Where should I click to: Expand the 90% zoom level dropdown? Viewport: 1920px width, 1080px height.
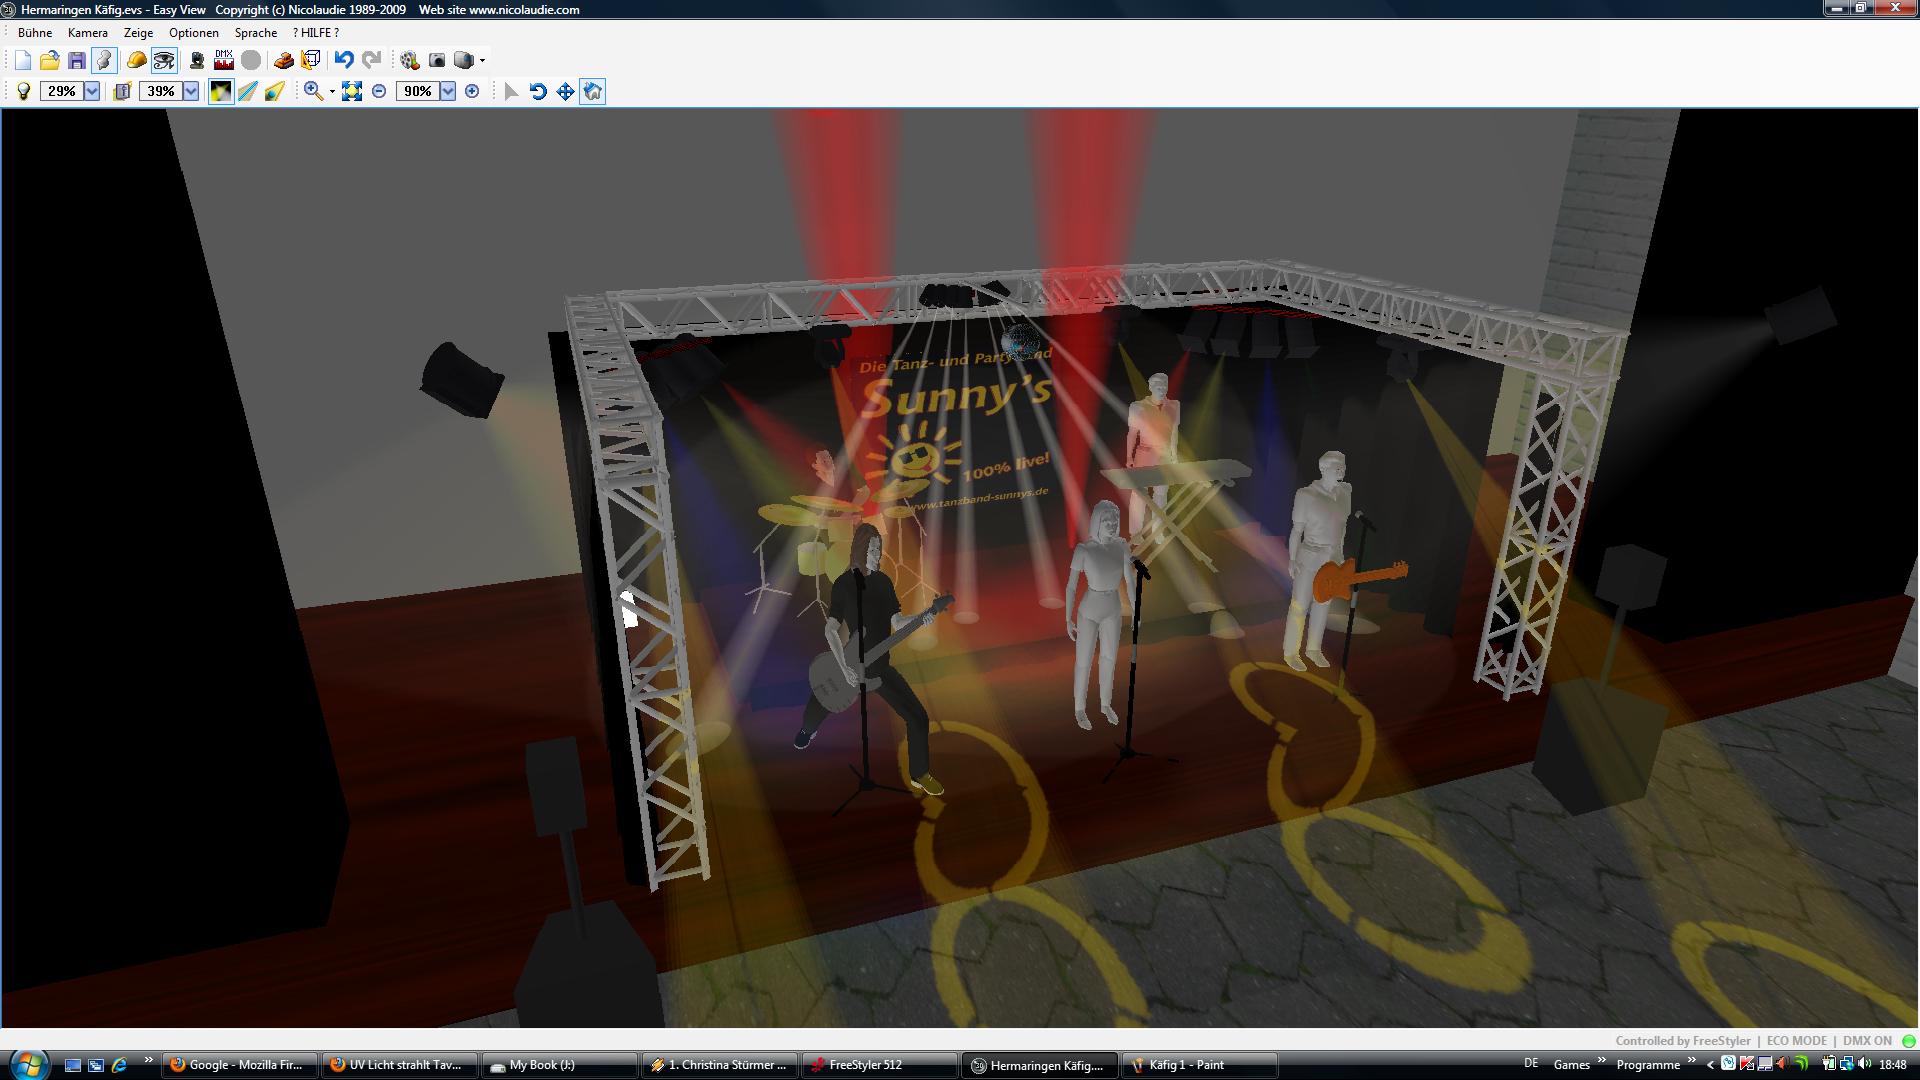[448, 91]
